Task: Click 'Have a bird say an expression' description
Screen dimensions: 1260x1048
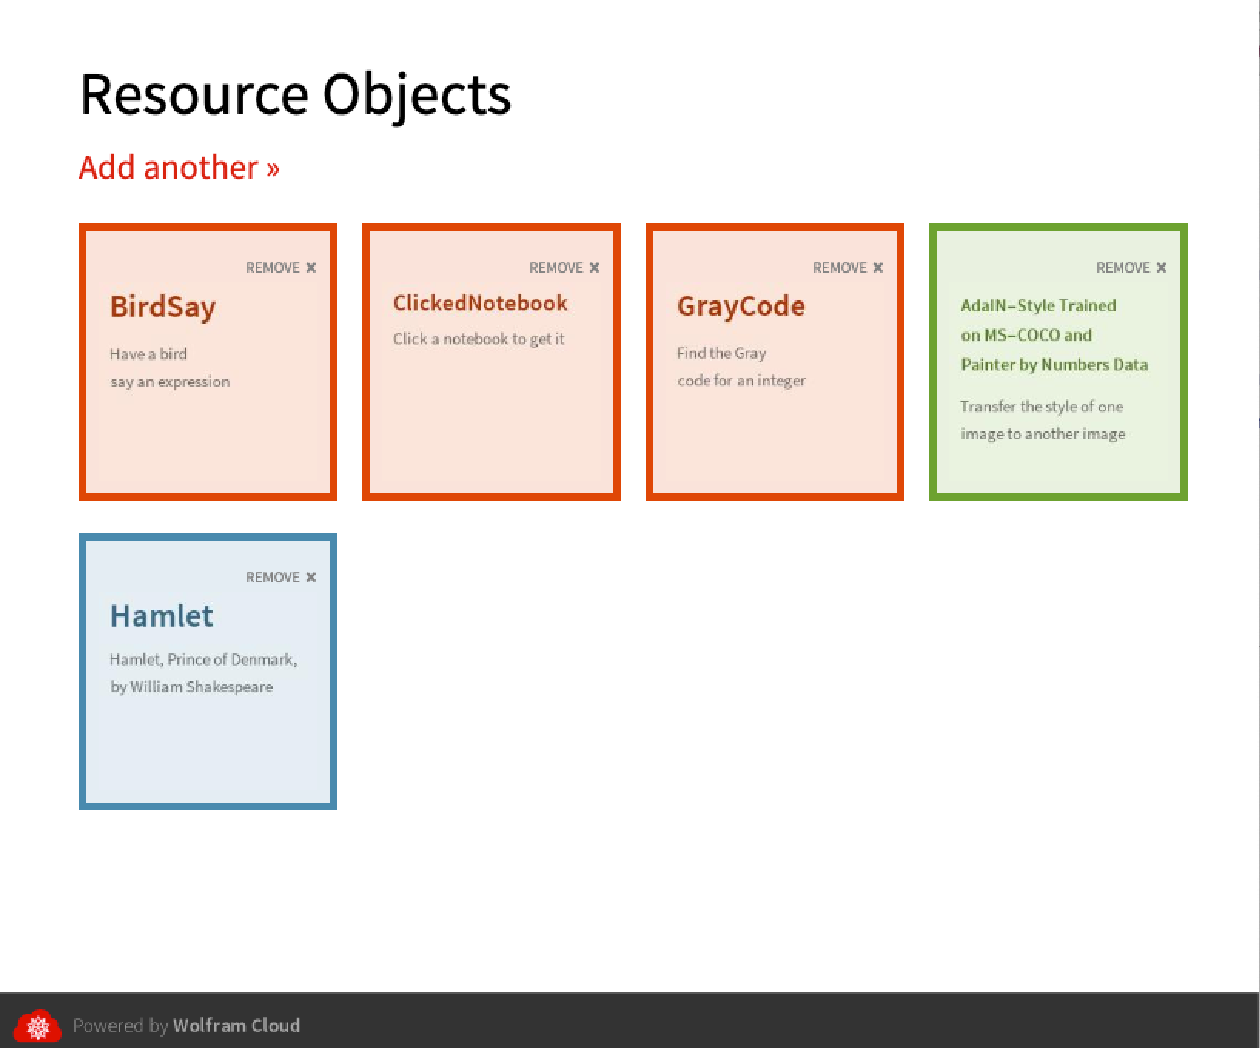Action: coord(170,368)
